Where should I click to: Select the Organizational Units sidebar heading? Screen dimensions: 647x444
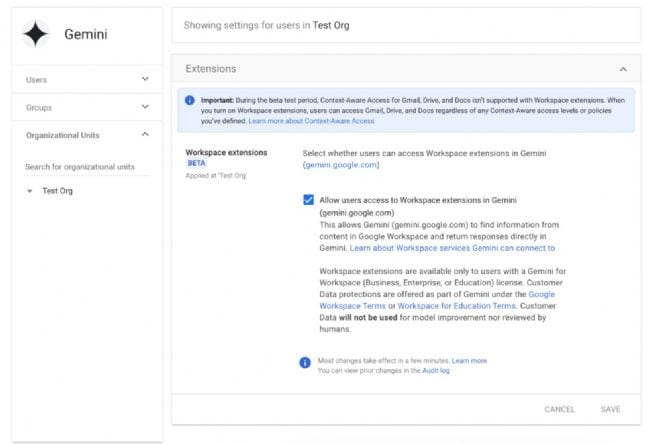(63, 135)
